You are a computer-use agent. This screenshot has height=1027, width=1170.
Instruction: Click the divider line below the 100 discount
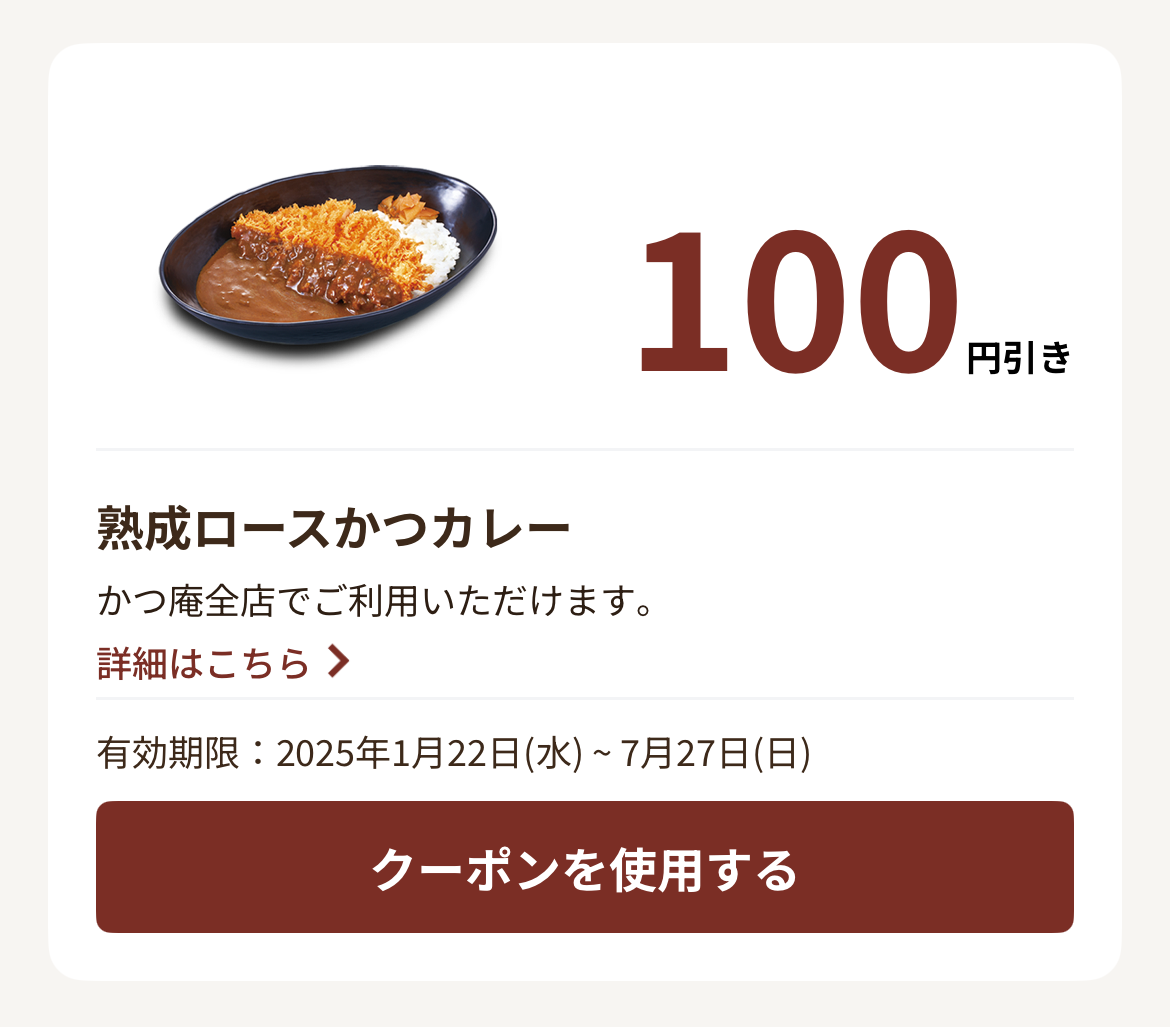(x=584, y=449)
